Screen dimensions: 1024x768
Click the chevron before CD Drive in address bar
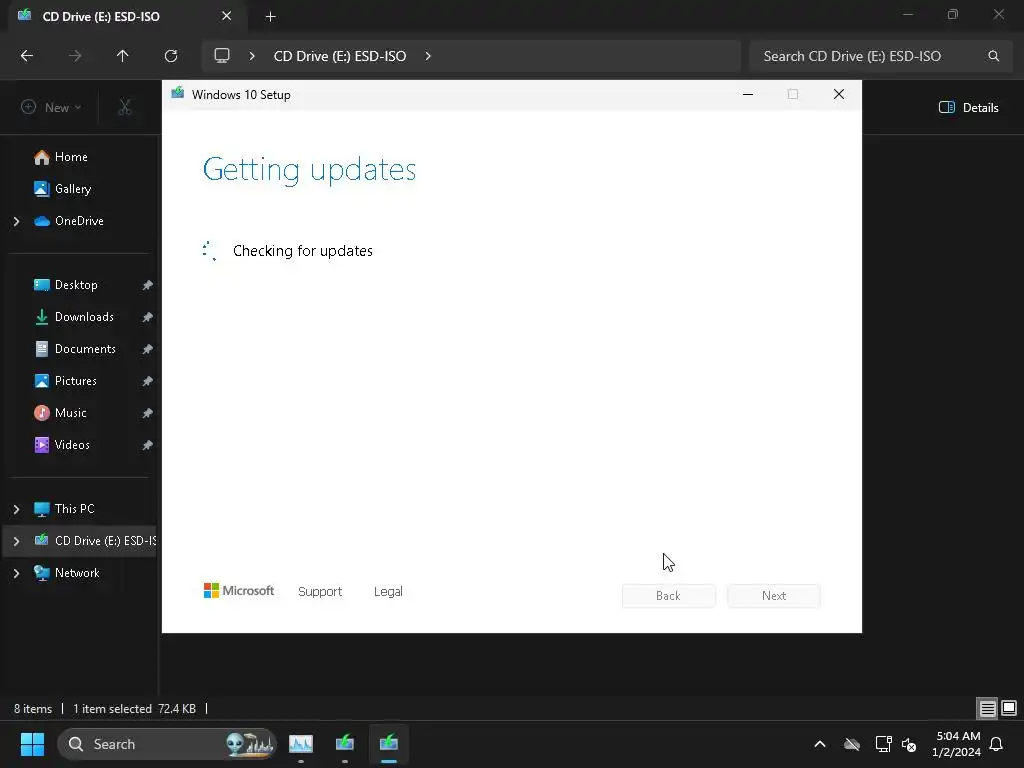coord(252,56)
